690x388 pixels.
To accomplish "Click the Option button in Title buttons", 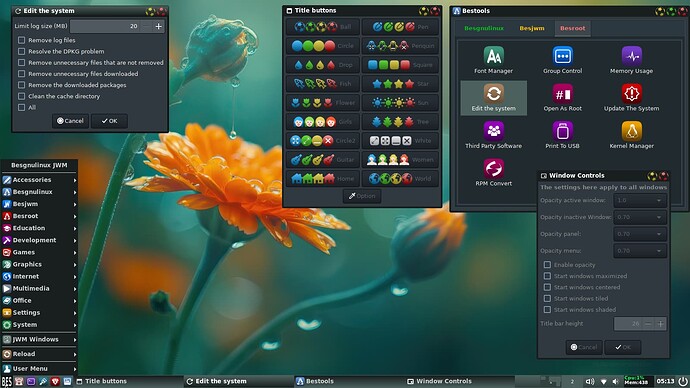I will 362,196.
